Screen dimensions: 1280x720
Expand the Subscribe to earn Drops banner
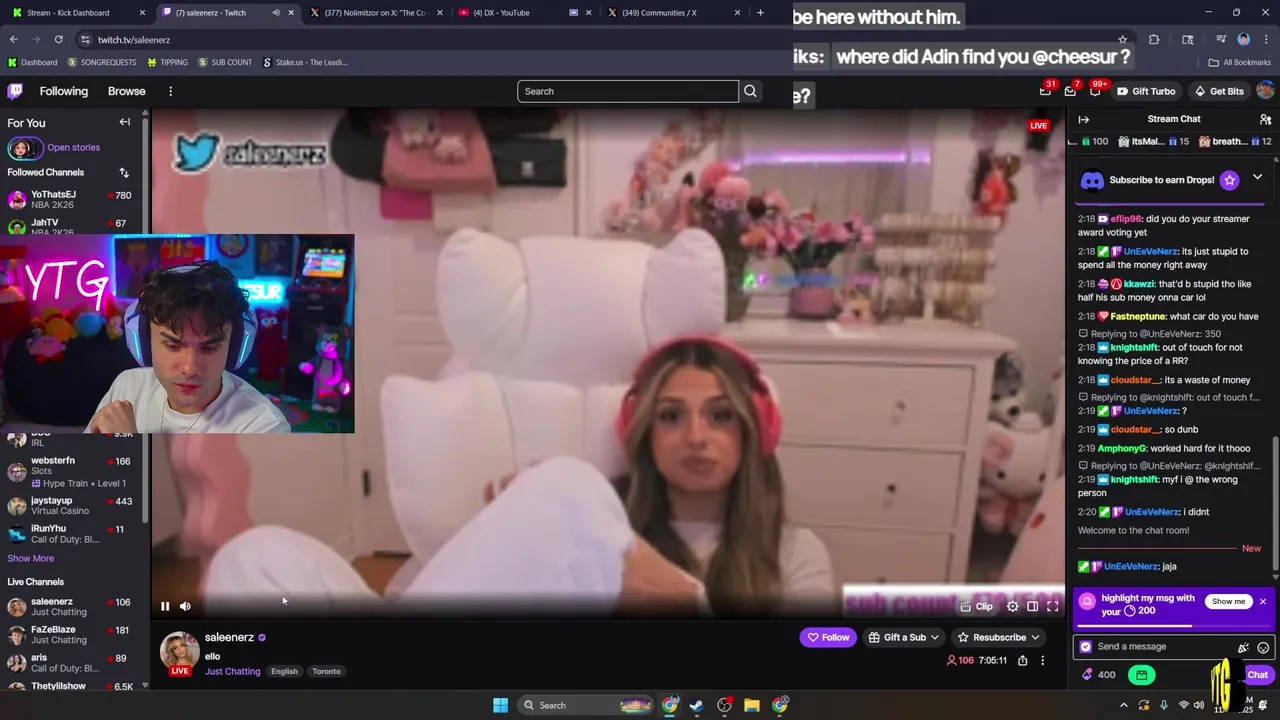[1257, 178]
